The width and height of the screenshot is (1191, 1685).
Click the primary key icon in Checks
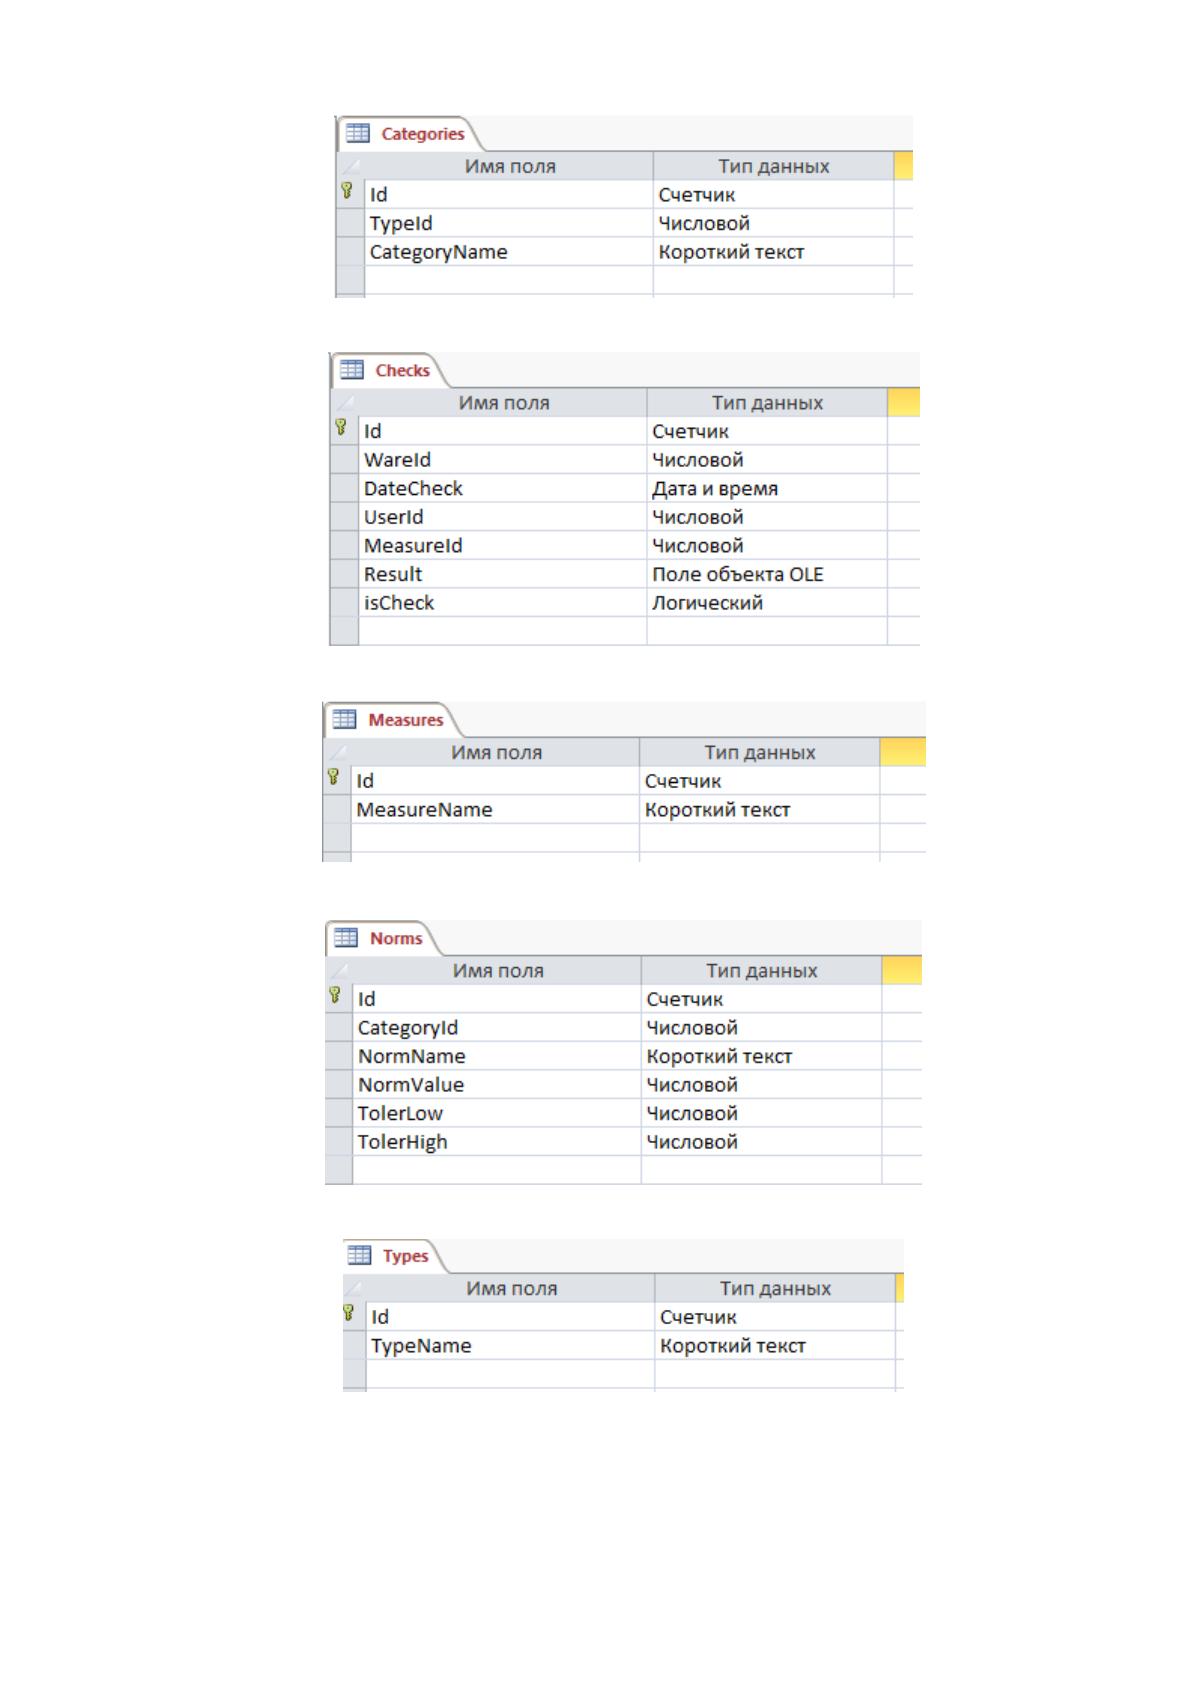(340, 427)
